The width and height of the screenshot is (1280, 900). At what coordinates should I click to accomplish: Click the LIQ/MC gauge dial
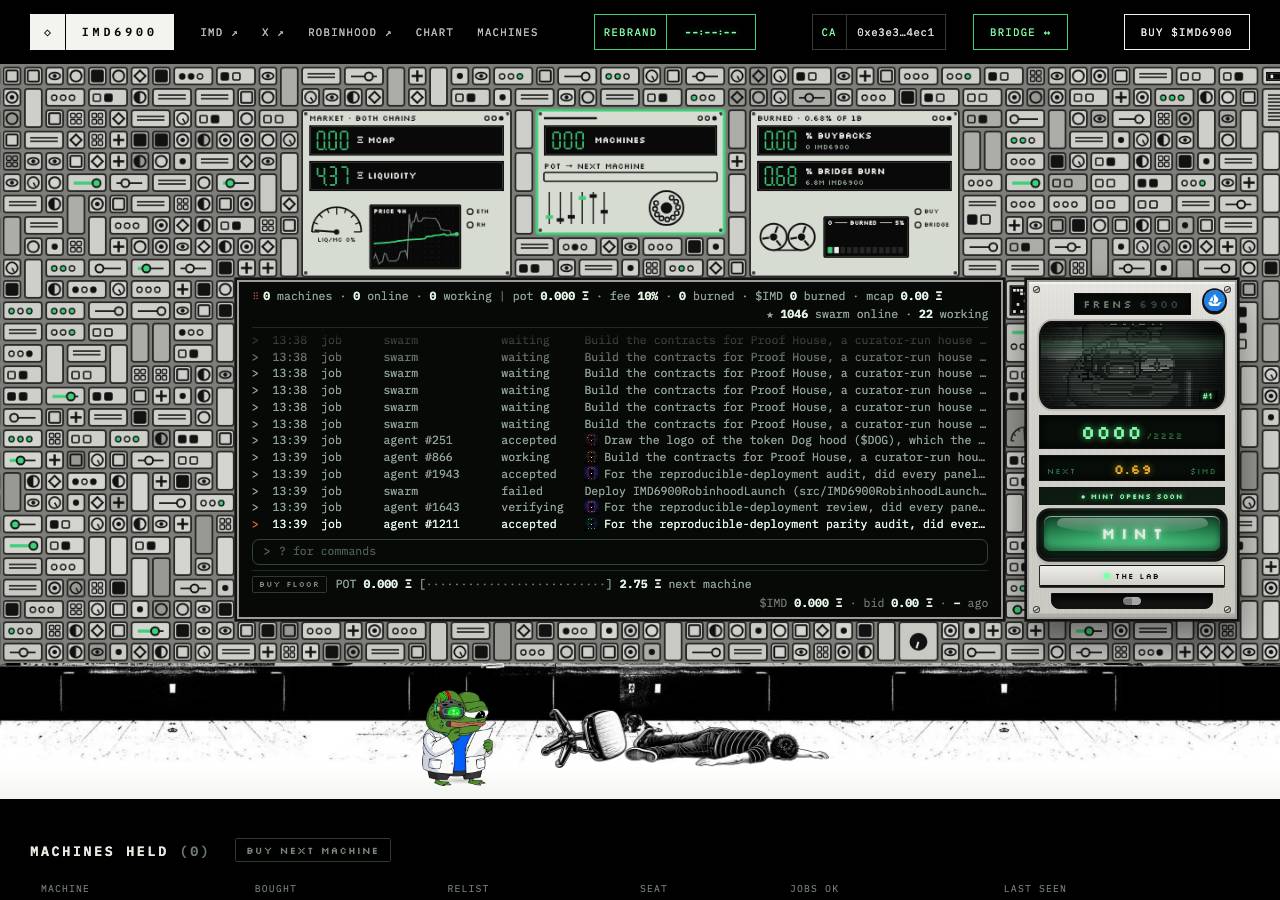[x=336, y=223]
